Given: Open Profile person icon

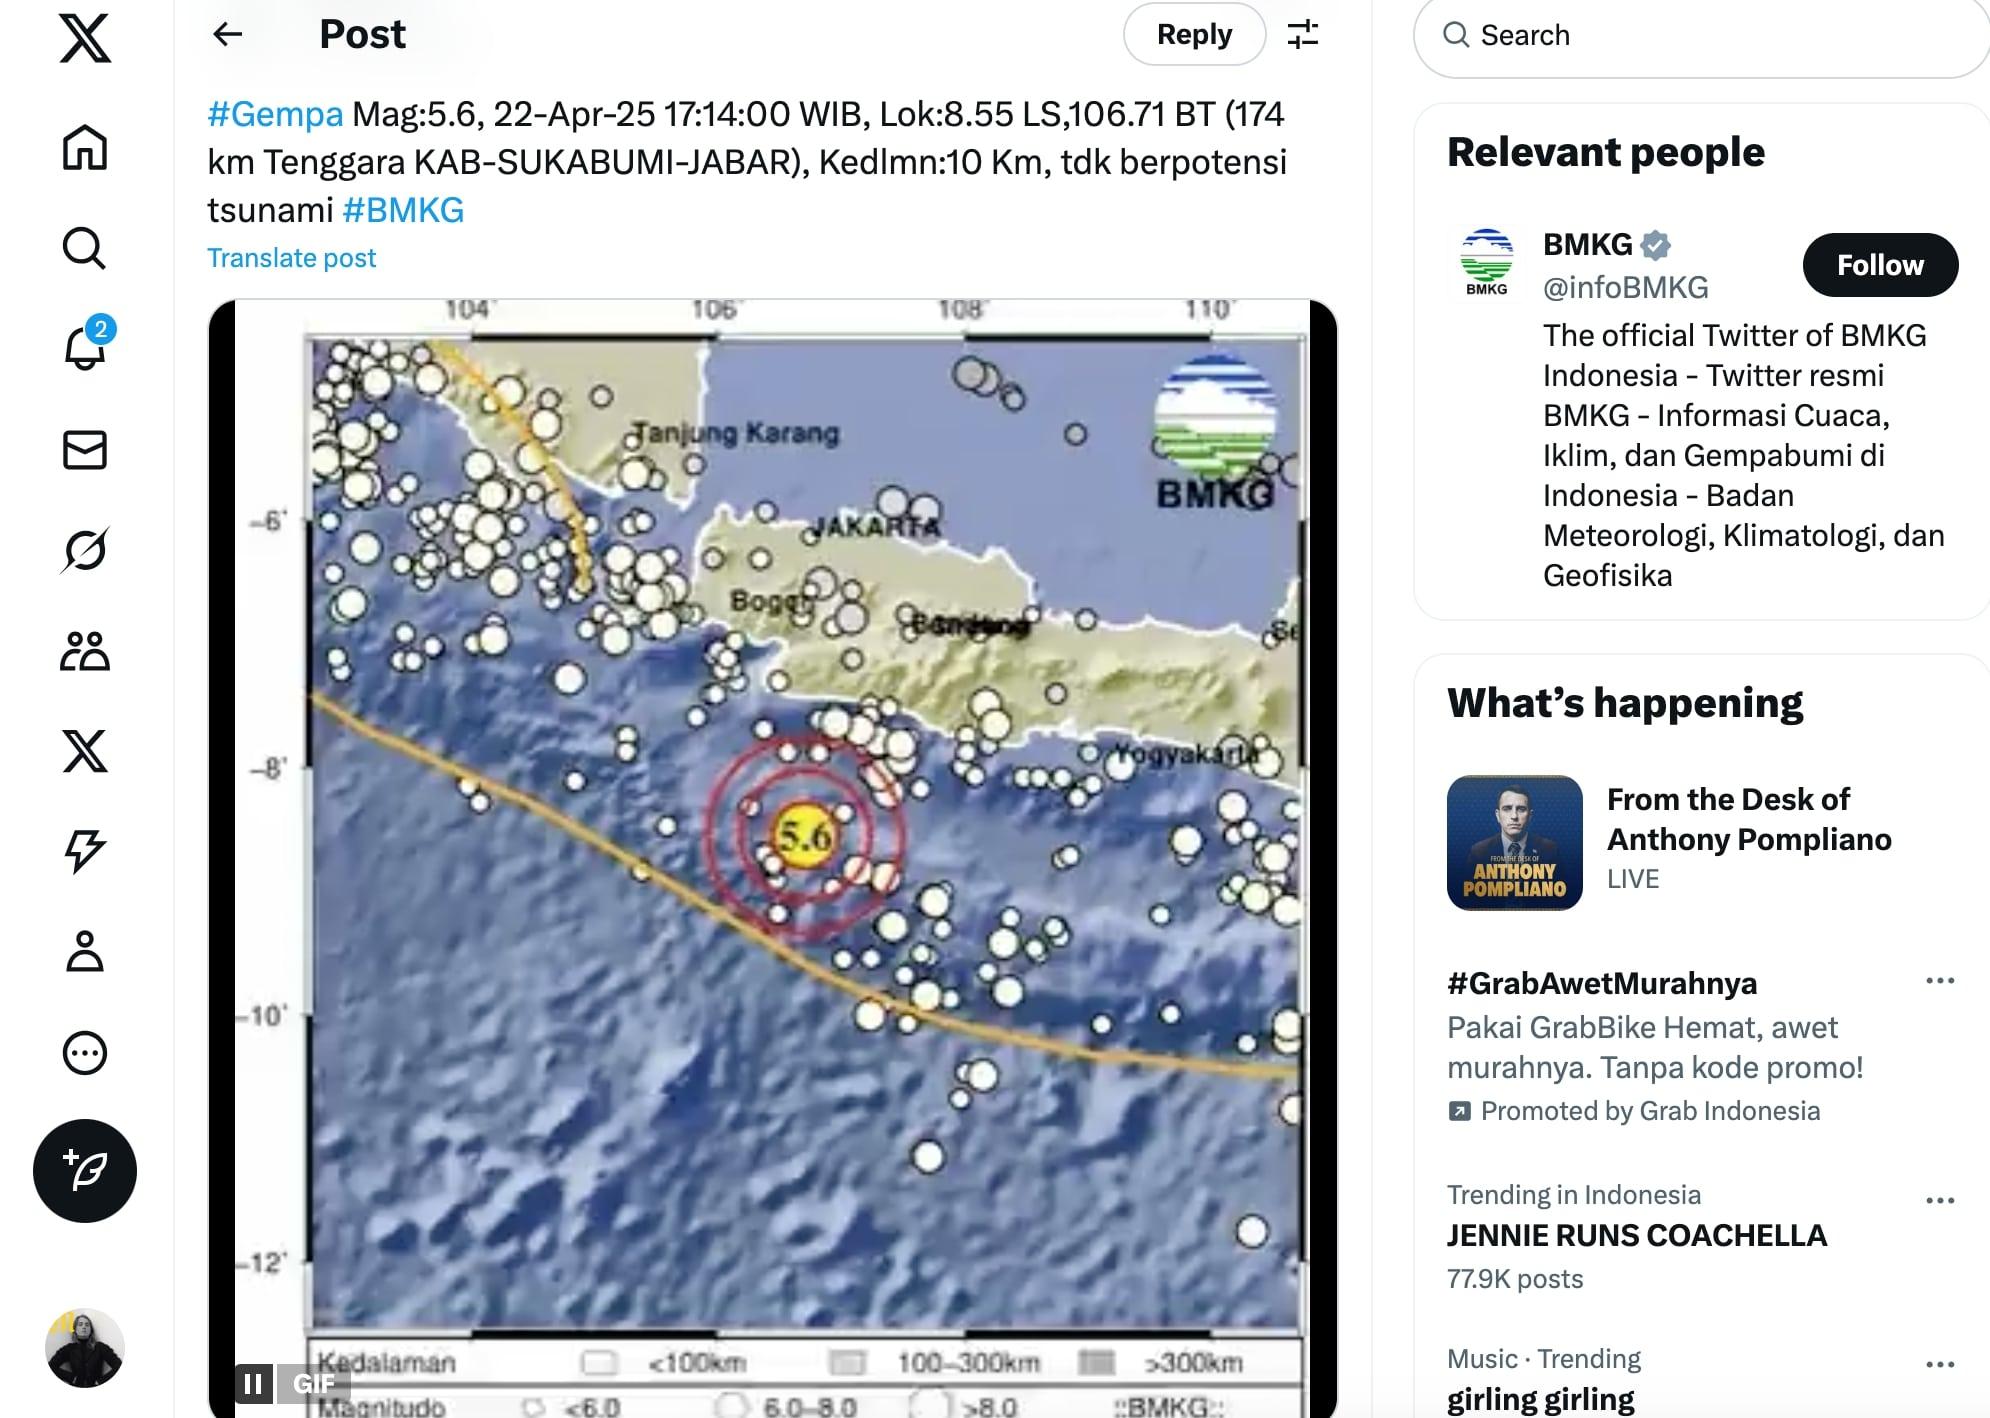Looking at the screenshot, I should click(x=85, y=951).
